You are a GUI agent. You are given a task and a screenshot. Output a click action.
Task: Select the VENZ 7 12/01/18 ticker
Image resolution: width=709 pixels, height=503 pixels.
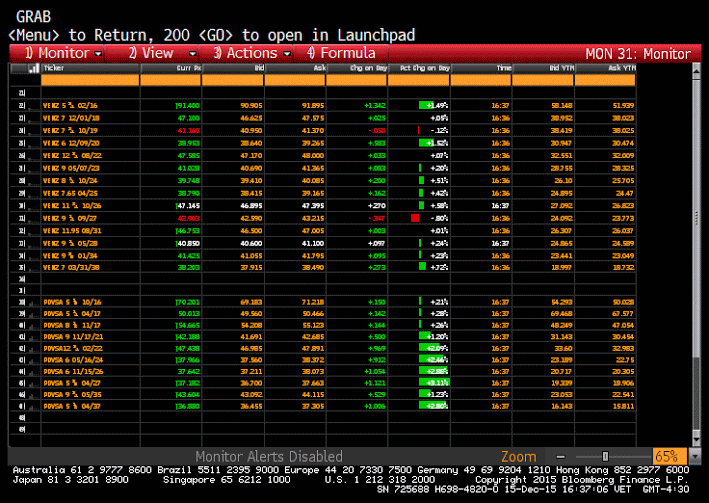pos(71,118)
